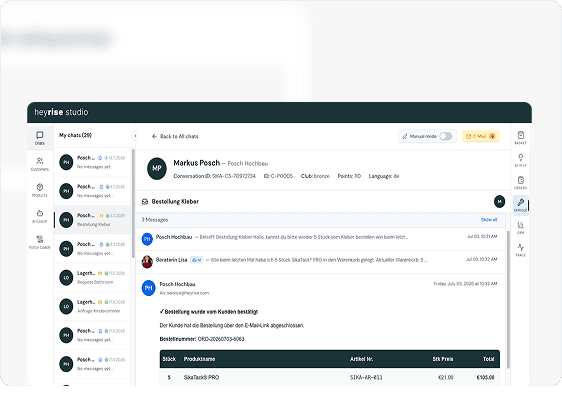This screenshot has height=403, width=562.
Task: Click the Points: 110 label
Action: [349, 176]
